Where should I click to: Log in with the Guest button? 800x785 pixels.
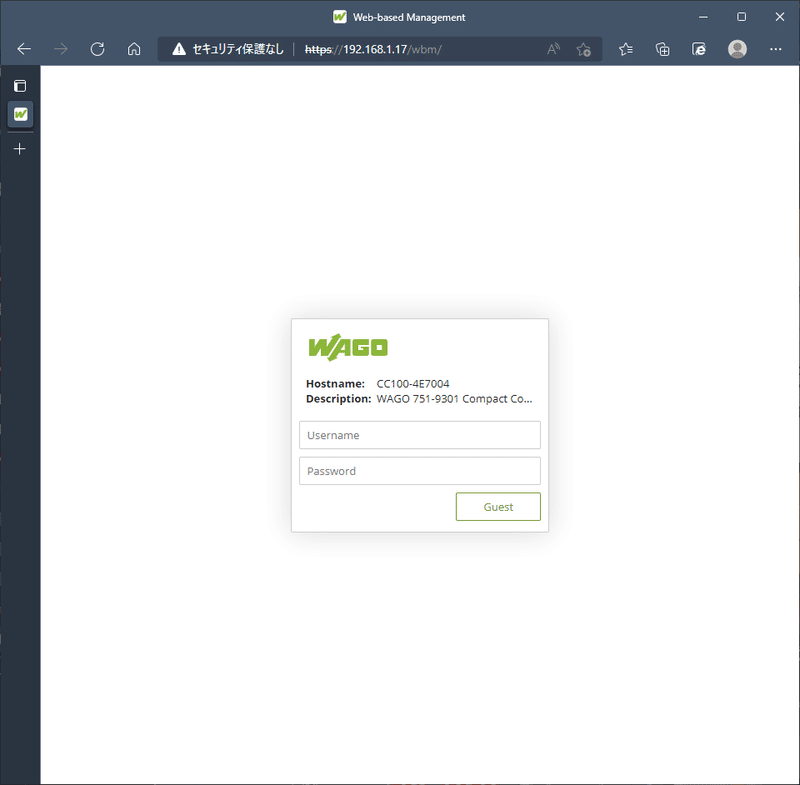498,507
